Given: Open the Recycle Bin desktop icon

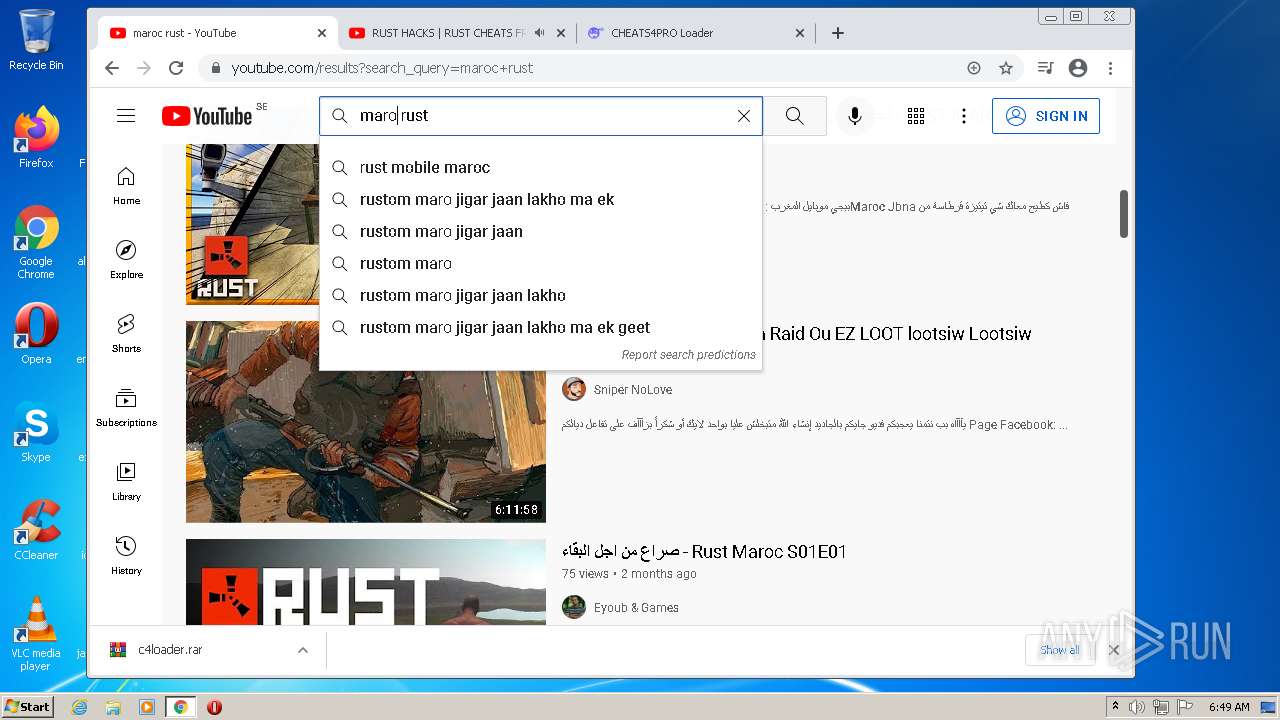Looking at the screenshot, I should click(x=36, y=40).
